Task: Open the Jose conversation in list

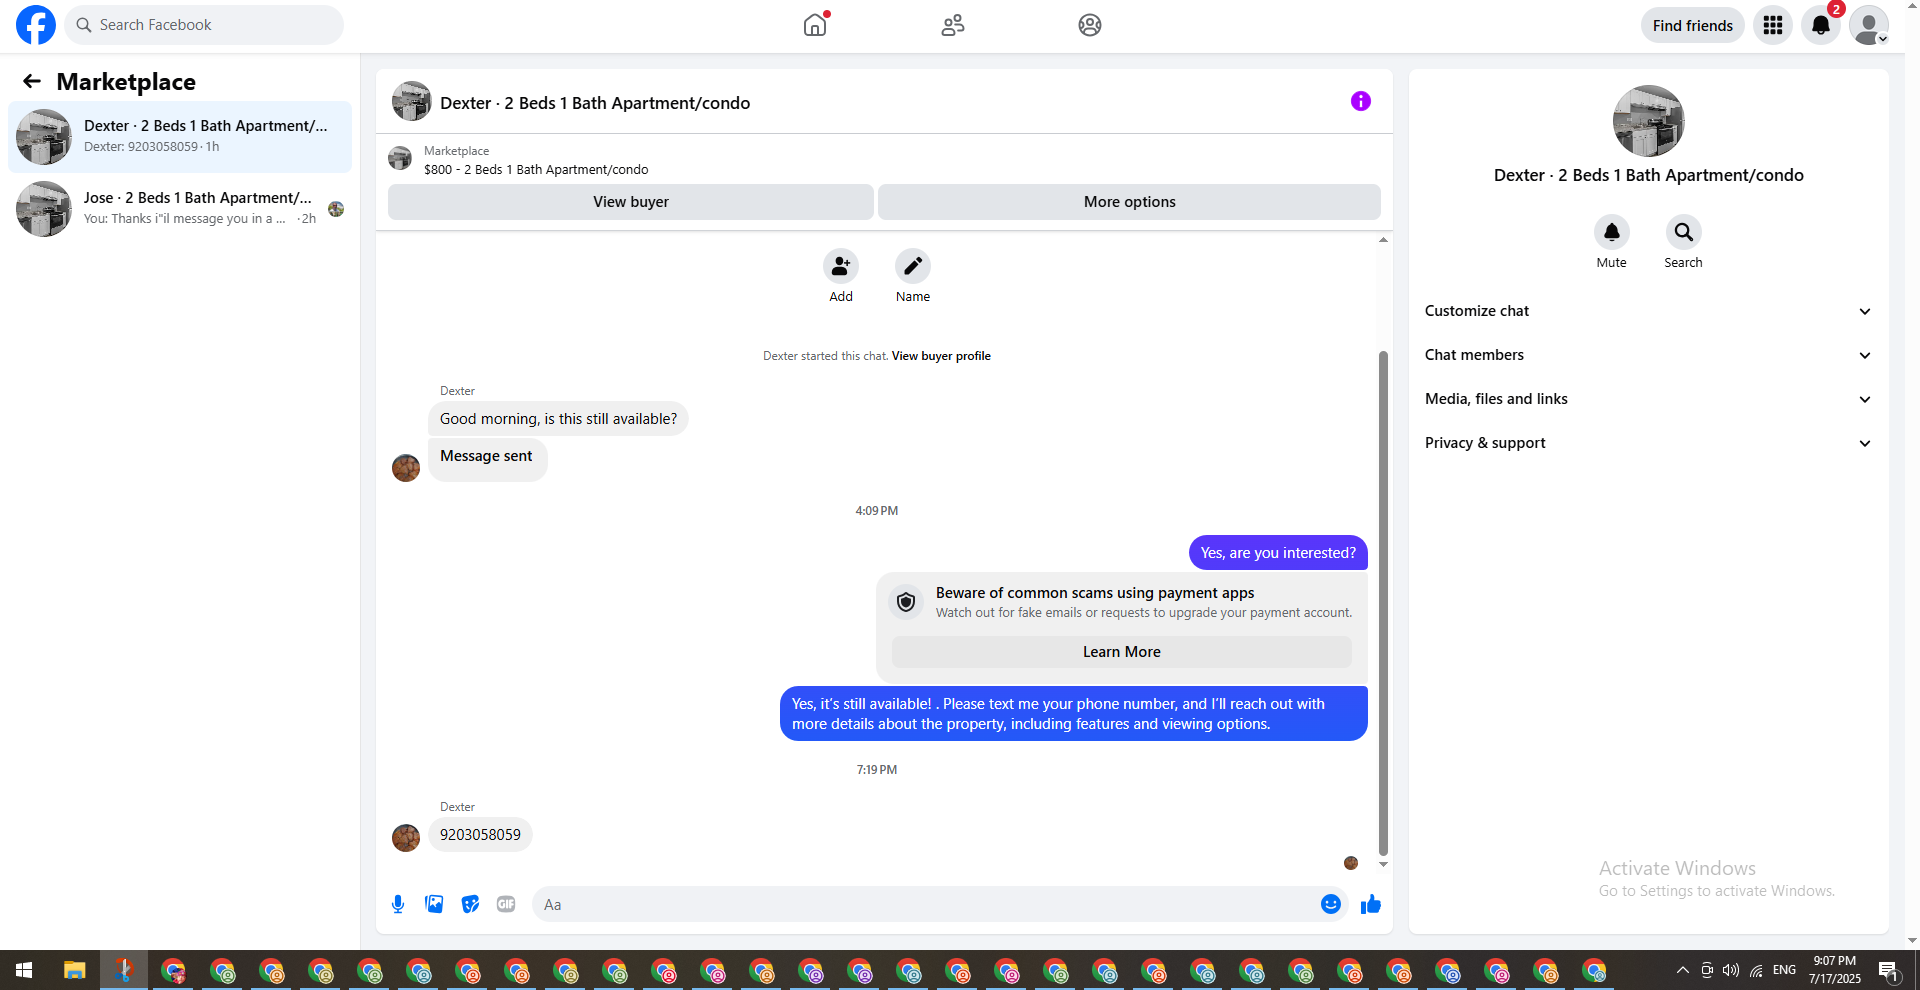Action: click(x=180, y=209)
